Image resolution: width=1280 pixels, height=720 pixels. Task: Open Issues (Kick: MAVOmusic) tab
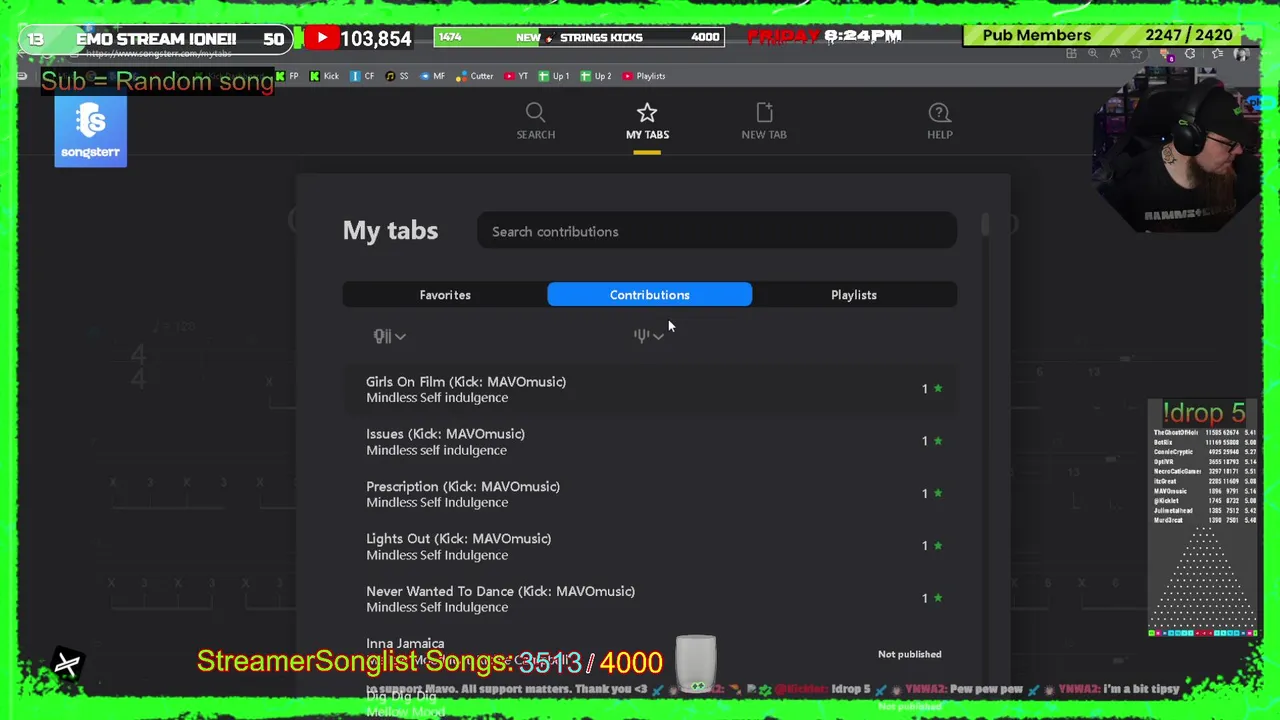[x=445, y=434]
